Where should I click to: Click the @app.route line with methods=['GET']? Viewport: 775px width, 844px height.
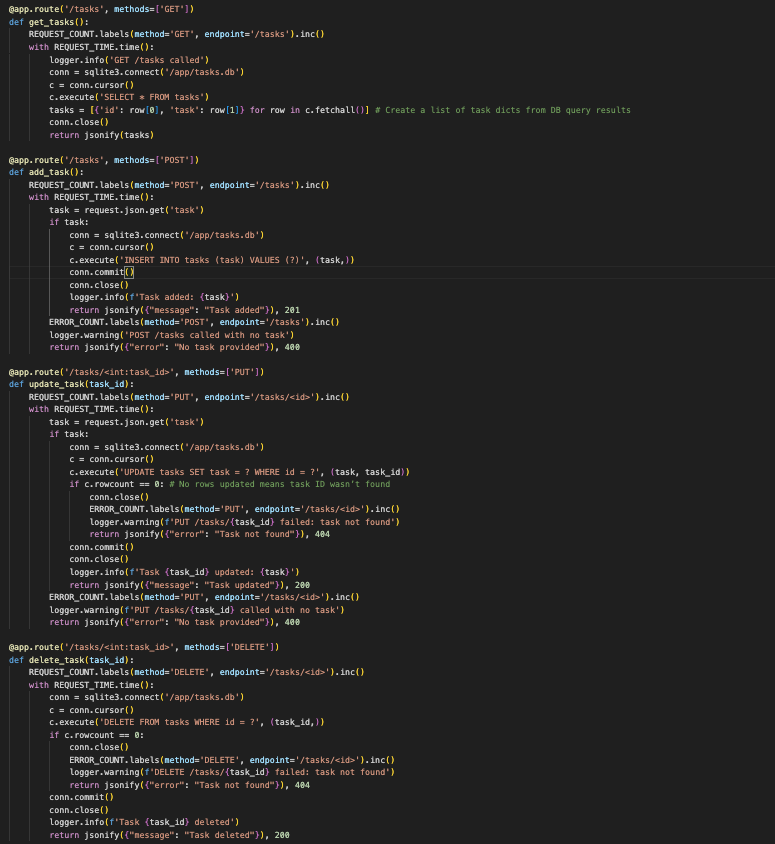(x=101, y=9)
